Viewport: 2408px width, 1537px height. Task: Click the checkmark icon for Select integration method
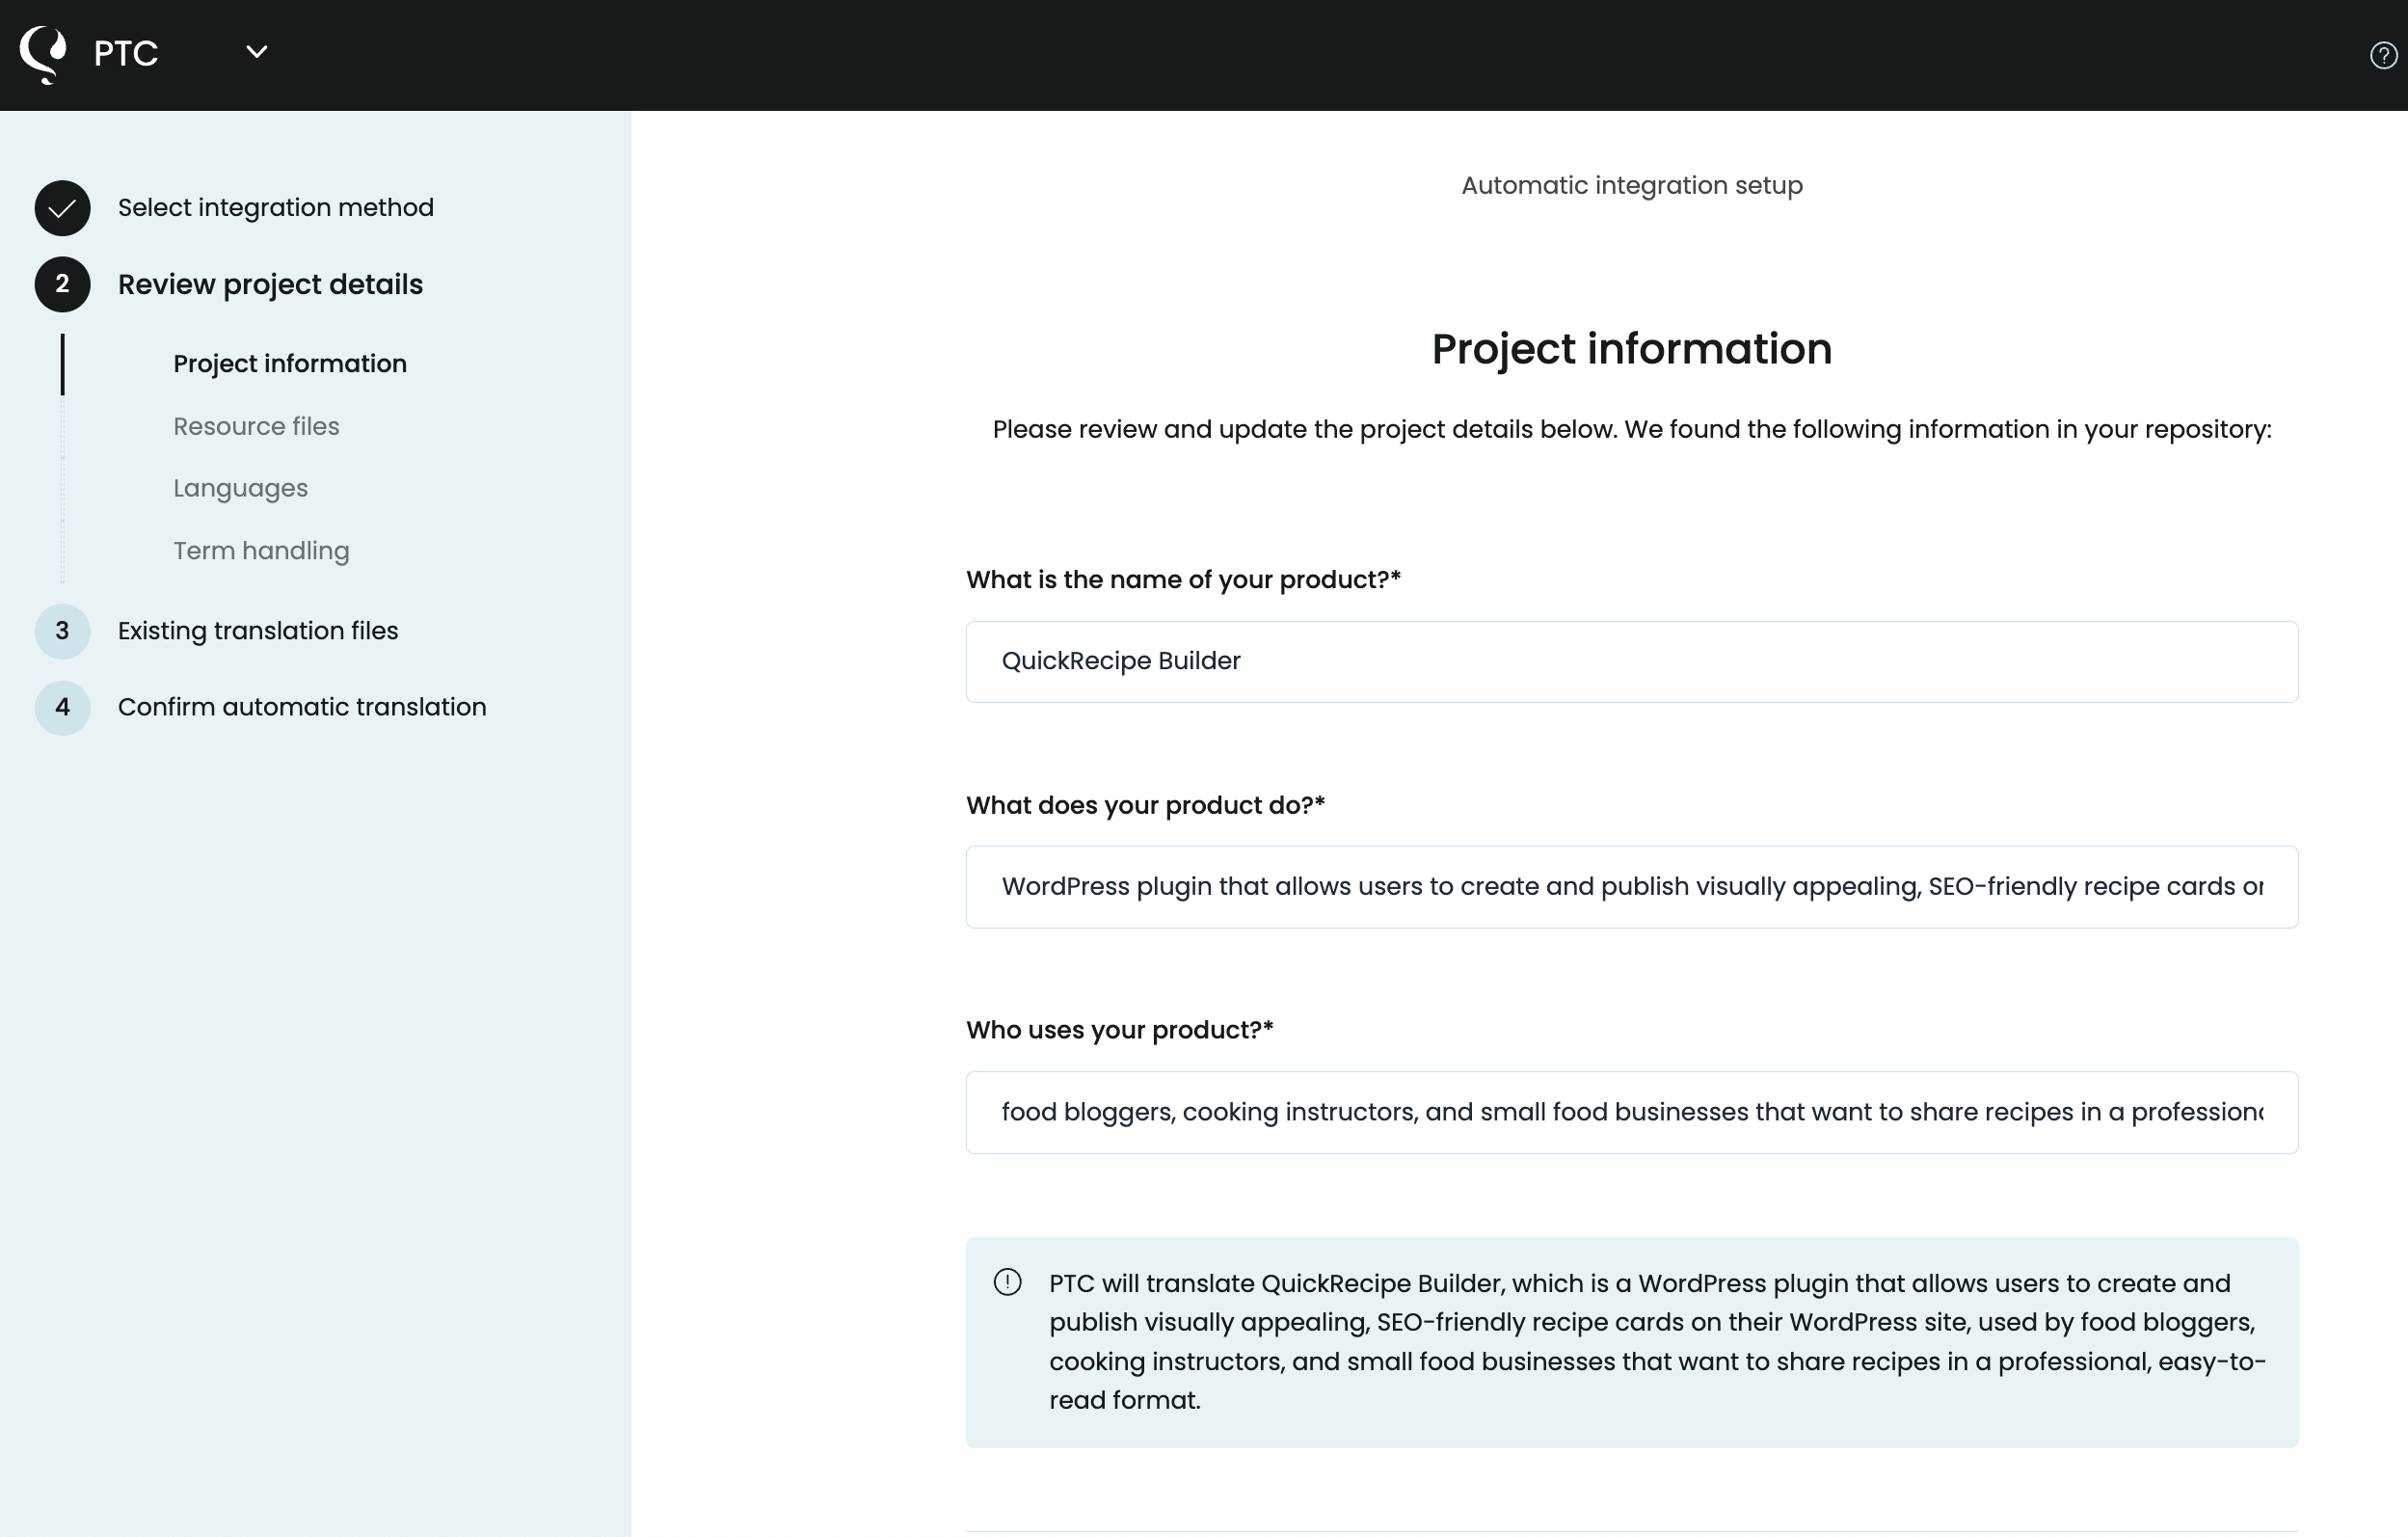pyautogui.click(x=62, y=208)
